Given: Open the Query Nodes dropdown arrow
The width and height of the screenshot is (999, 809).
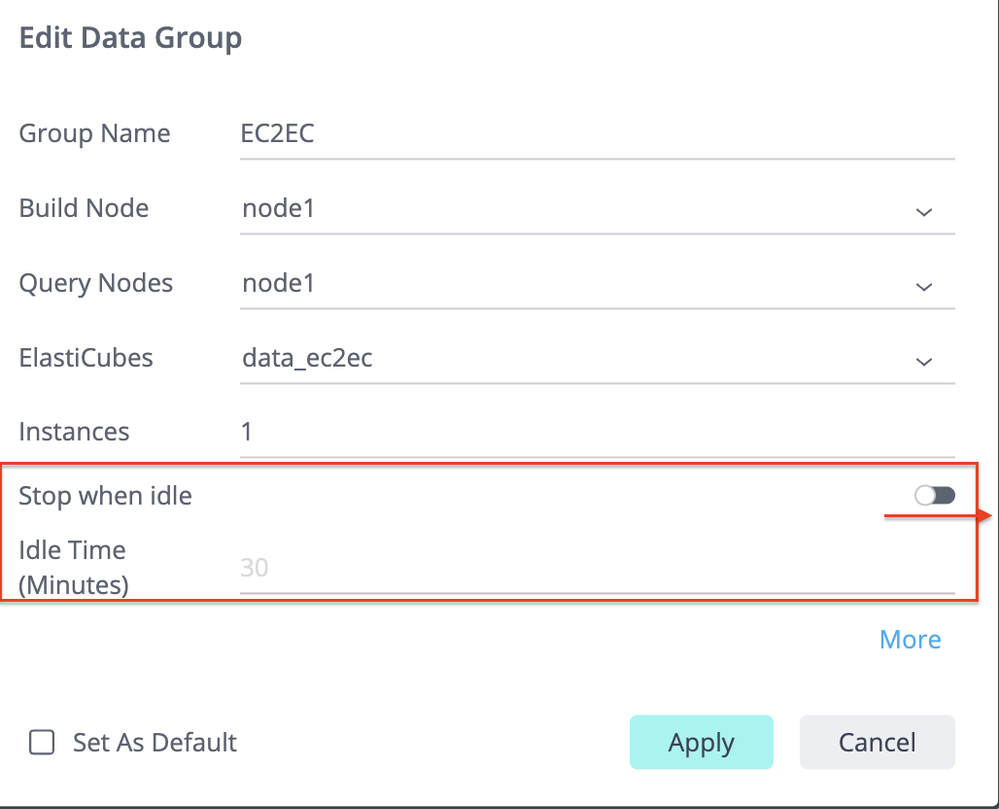Looking at the screenshot, I should click(x=924, y=286).
